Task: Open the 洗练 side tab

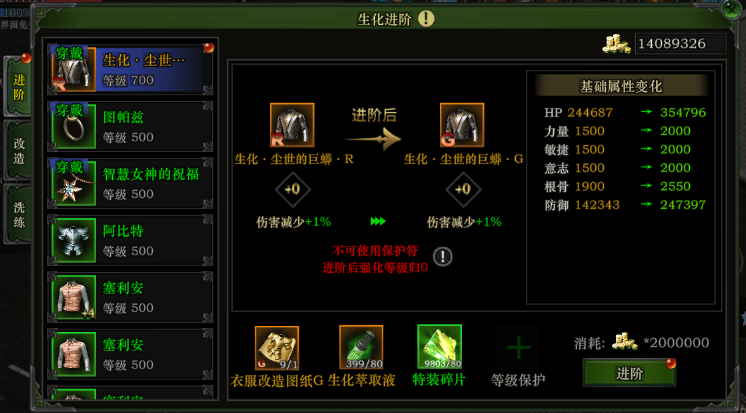Action: (x=19, y=215)
